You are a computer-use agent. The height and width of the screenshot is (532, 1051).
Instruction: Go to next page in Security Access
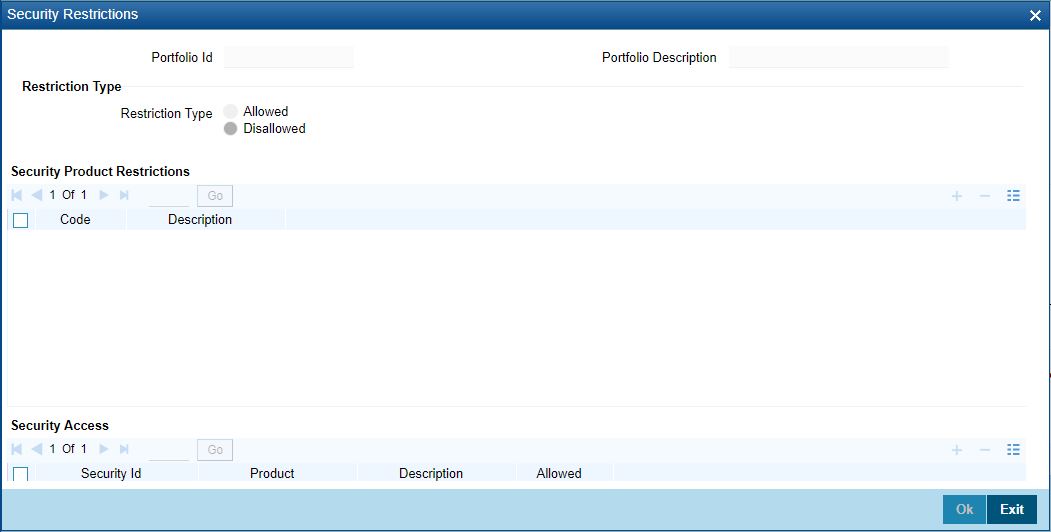[104, 449]
